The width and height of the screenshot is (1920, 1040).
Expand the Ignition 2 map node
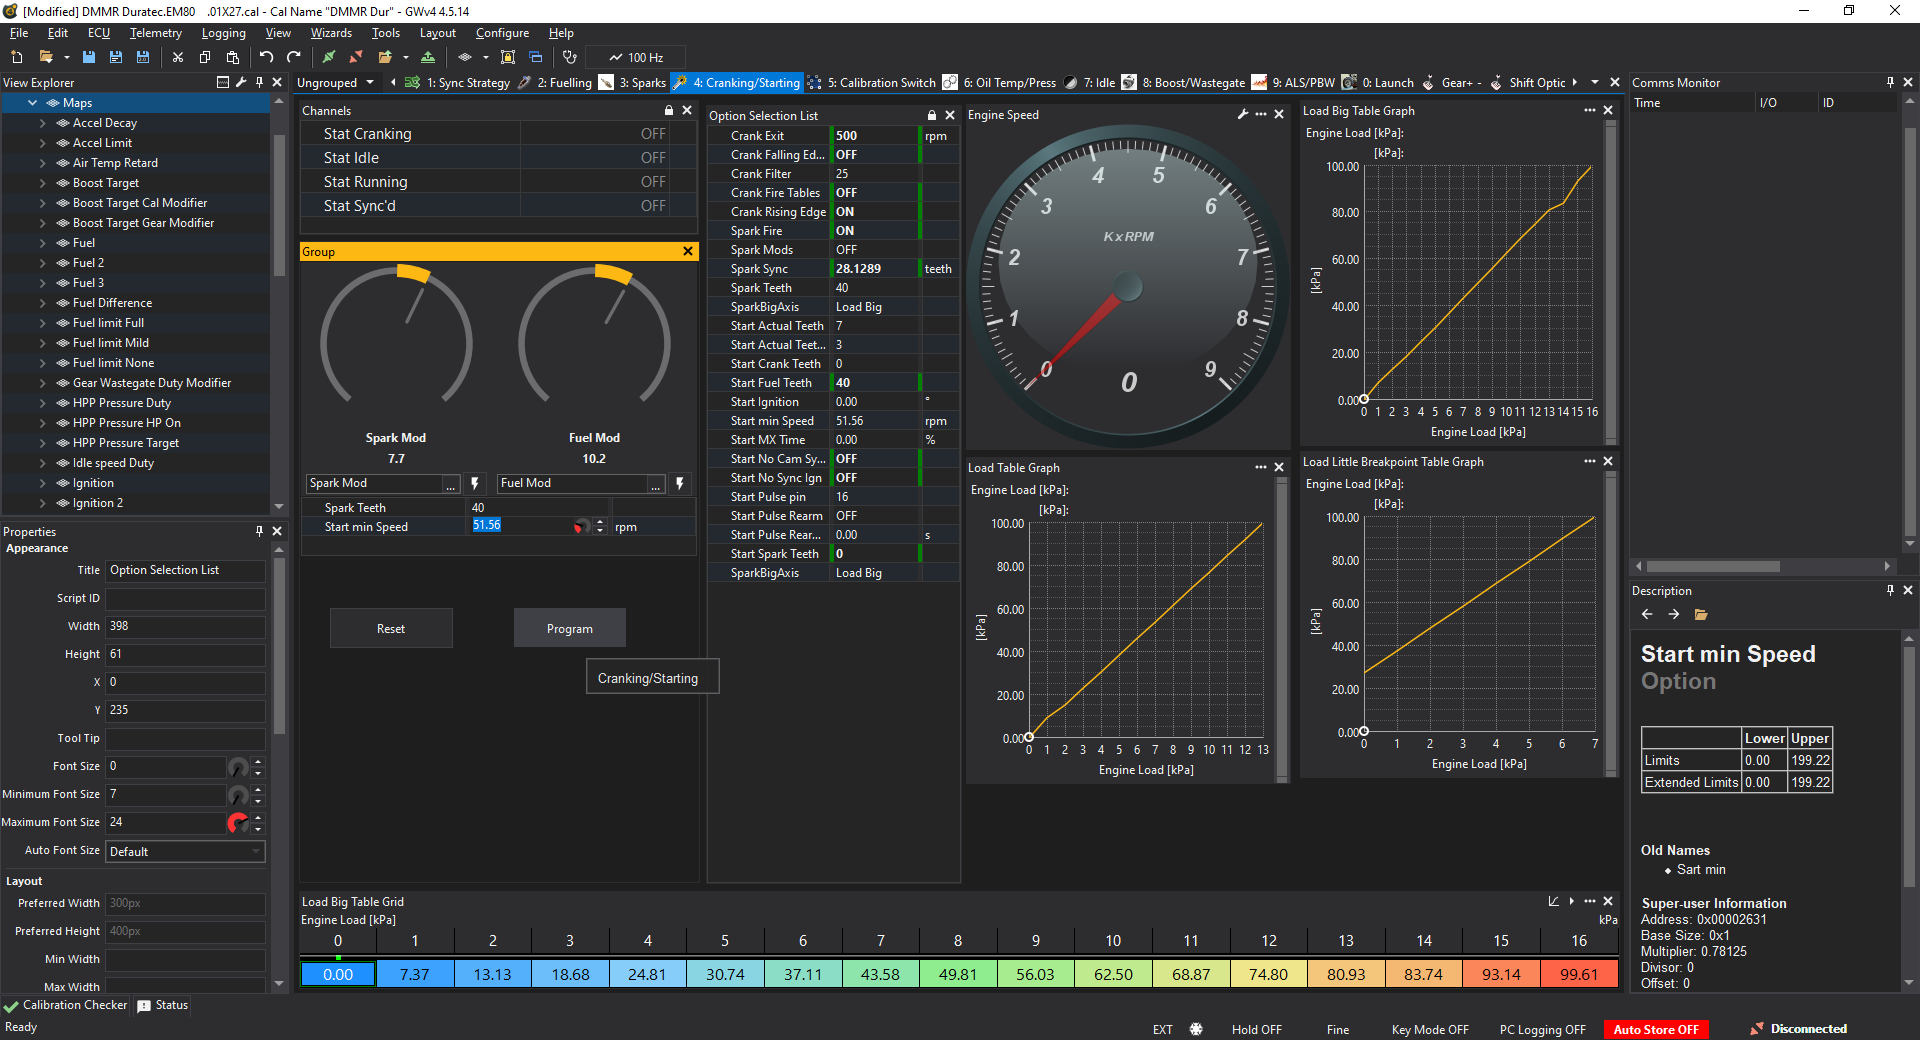click(42, 503)
